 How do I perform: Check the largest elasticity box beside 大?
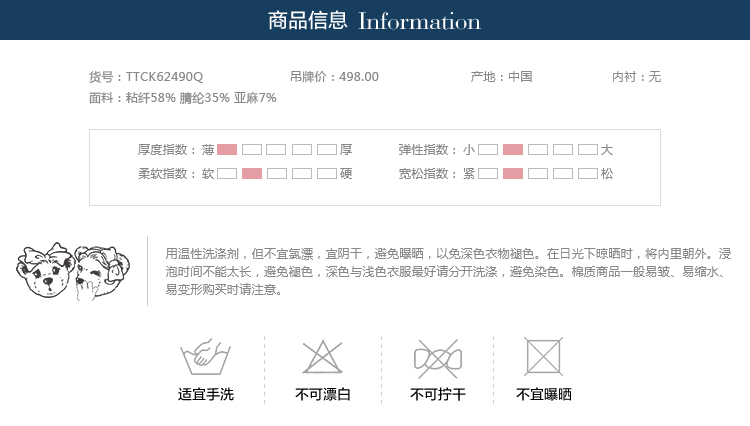588,150
